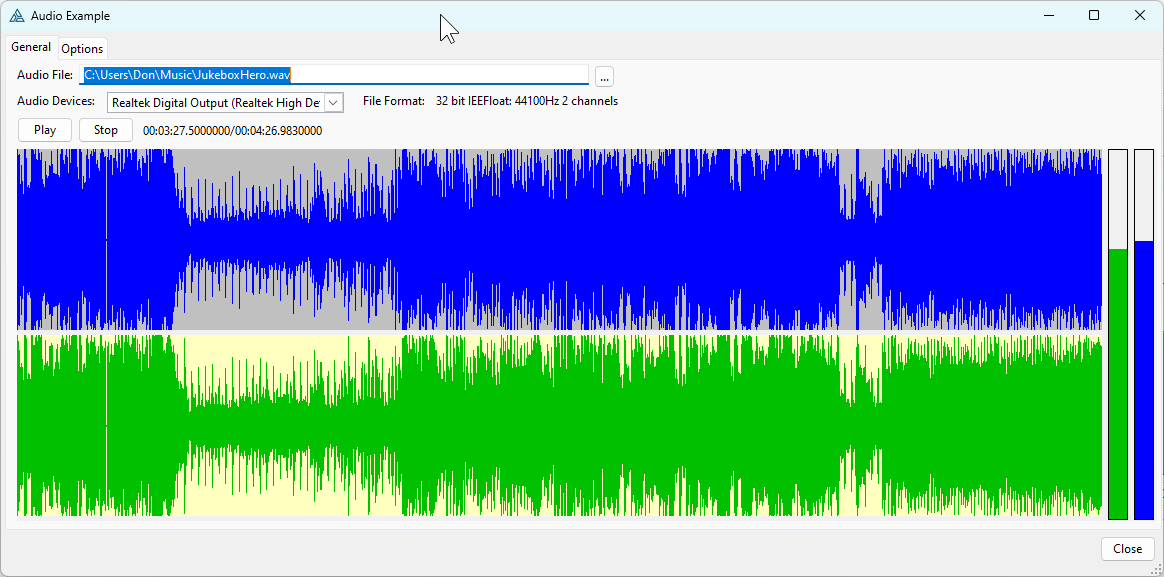Open file browser with the ellipsis button

pos(604,77)
